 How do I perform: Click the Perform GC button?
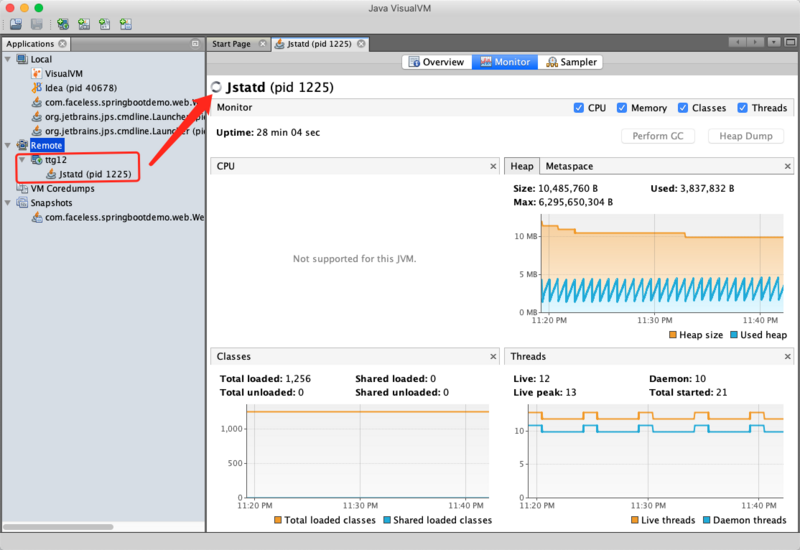(658, 136)
